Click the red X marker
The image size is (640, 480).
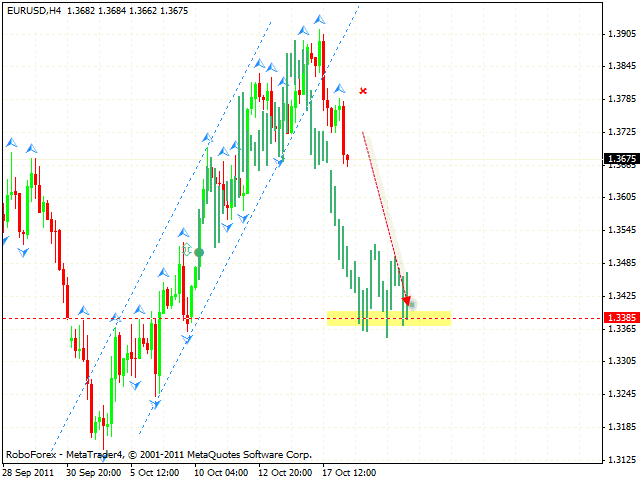[x=363, y=91]
